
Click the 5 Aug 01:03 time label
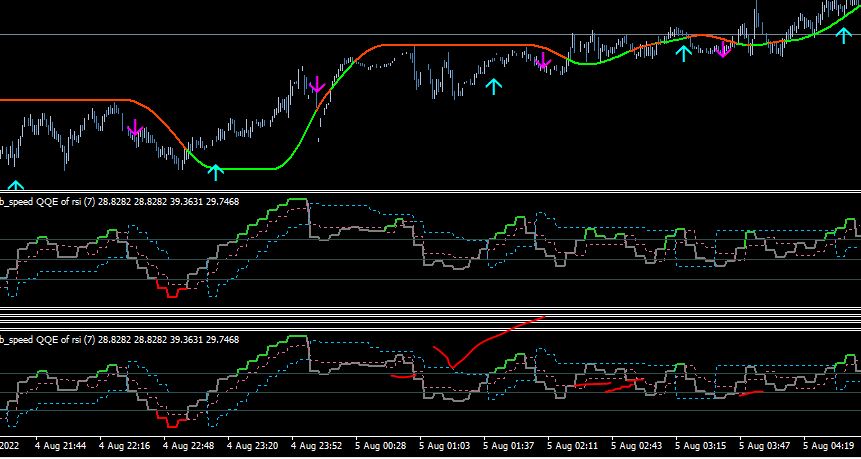pyautogui.click(x=445, y=445)
